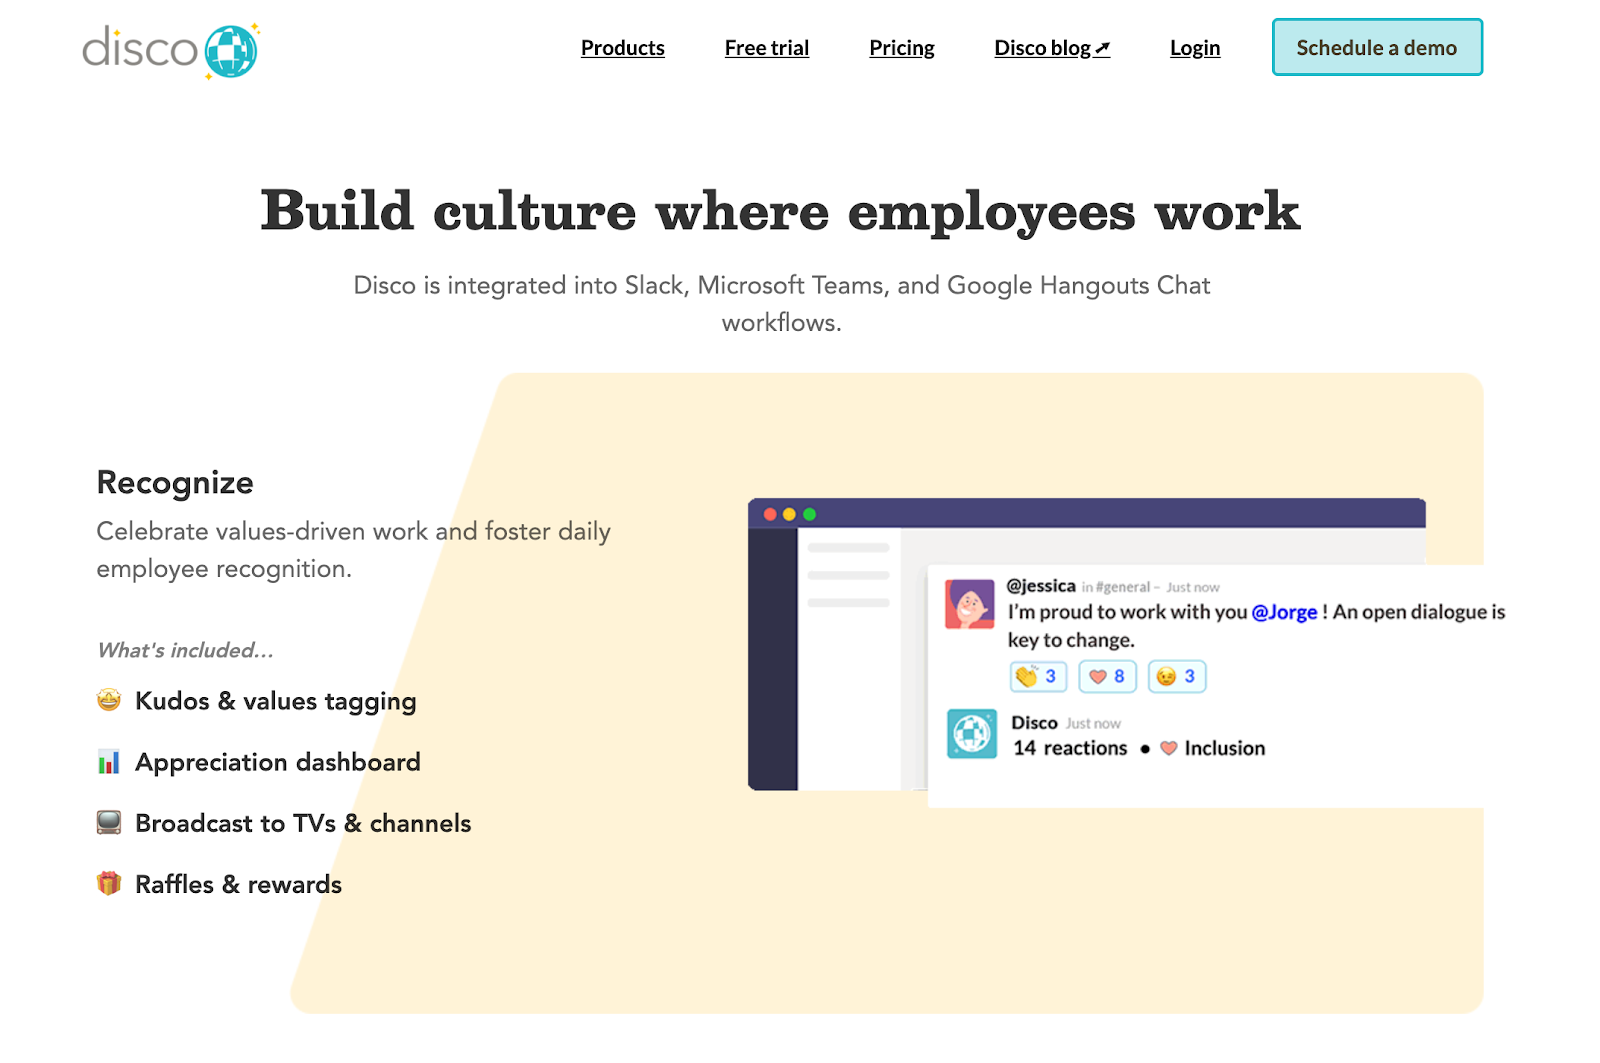Select the heart reaction emoji
1600x1063 pixels.
1107,676
